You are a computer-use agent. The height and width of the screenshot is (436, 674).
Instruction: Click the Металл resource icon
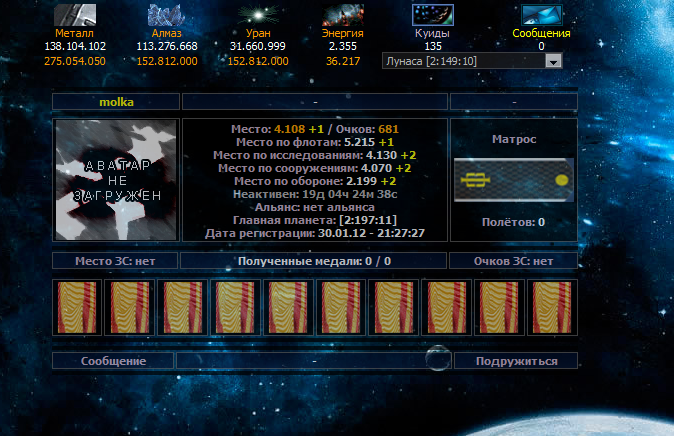coord(76,14)
